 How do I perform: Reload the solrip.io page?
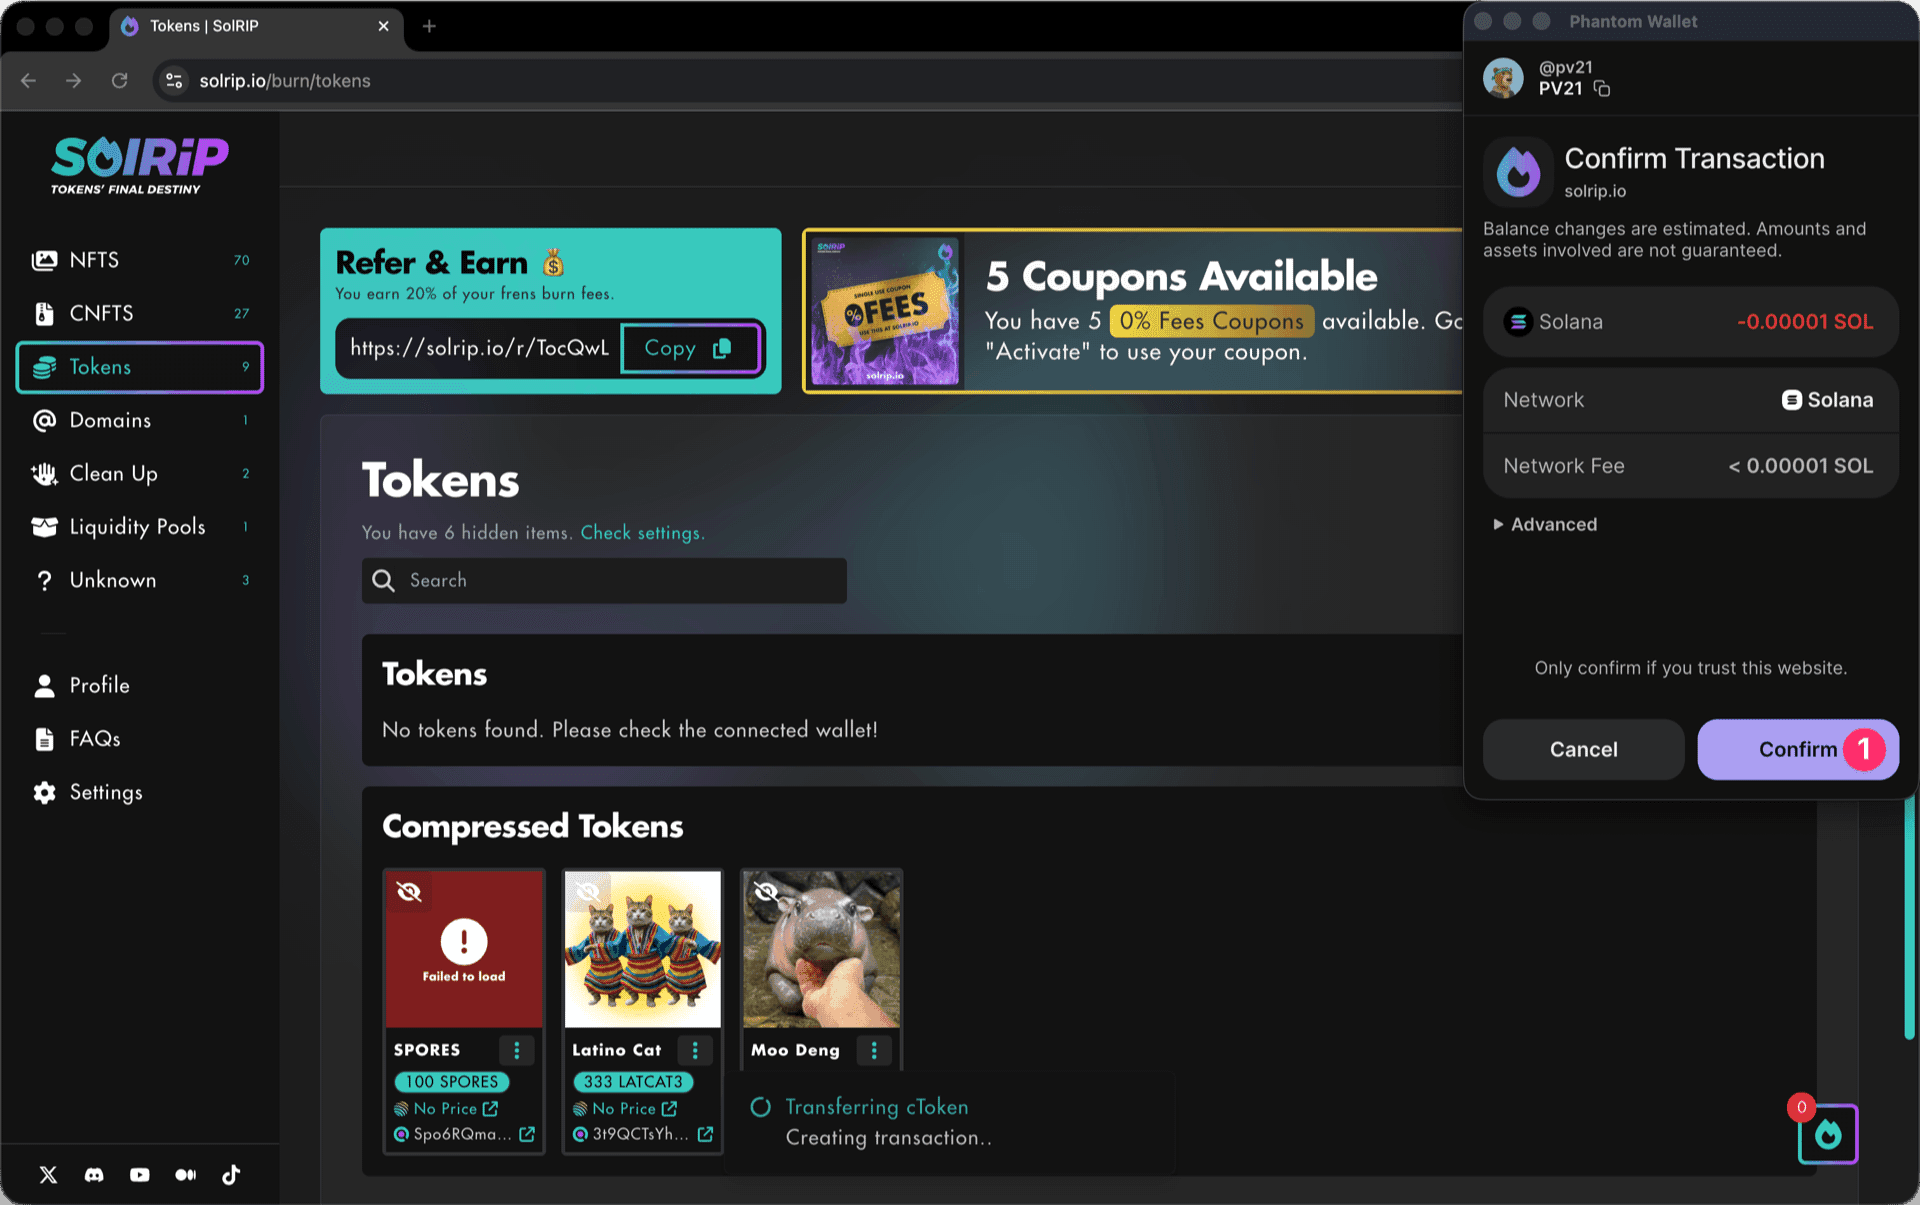120,81
